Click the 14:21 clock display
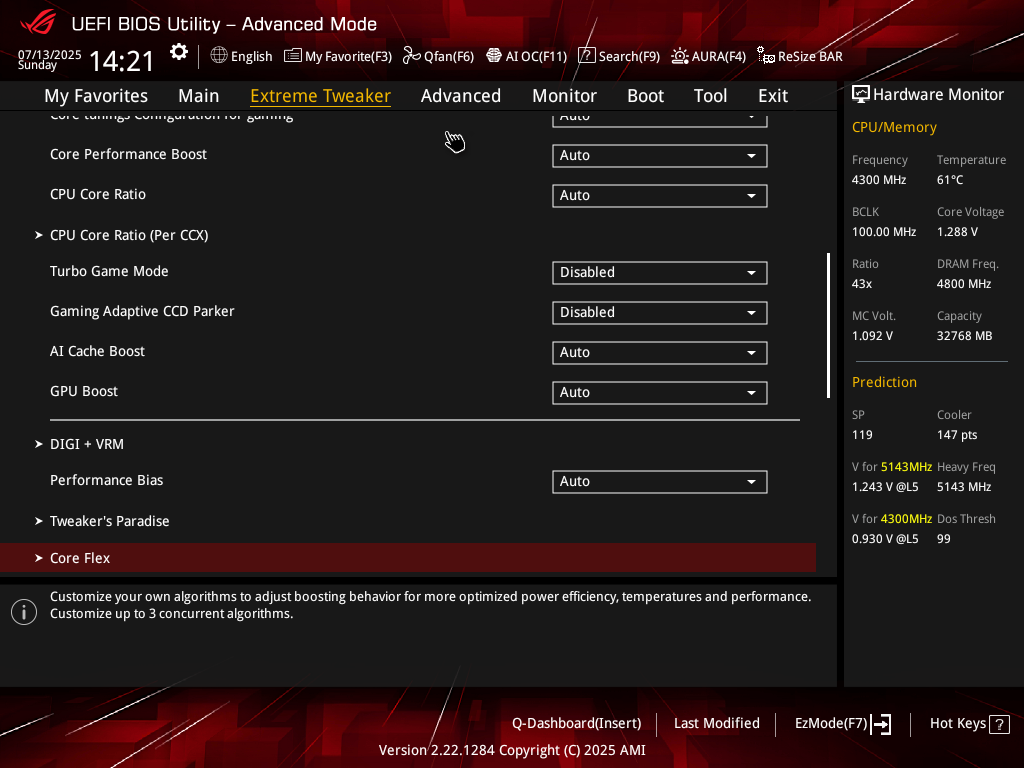Screen dimensions: 1024x768 tap(121, 62)
